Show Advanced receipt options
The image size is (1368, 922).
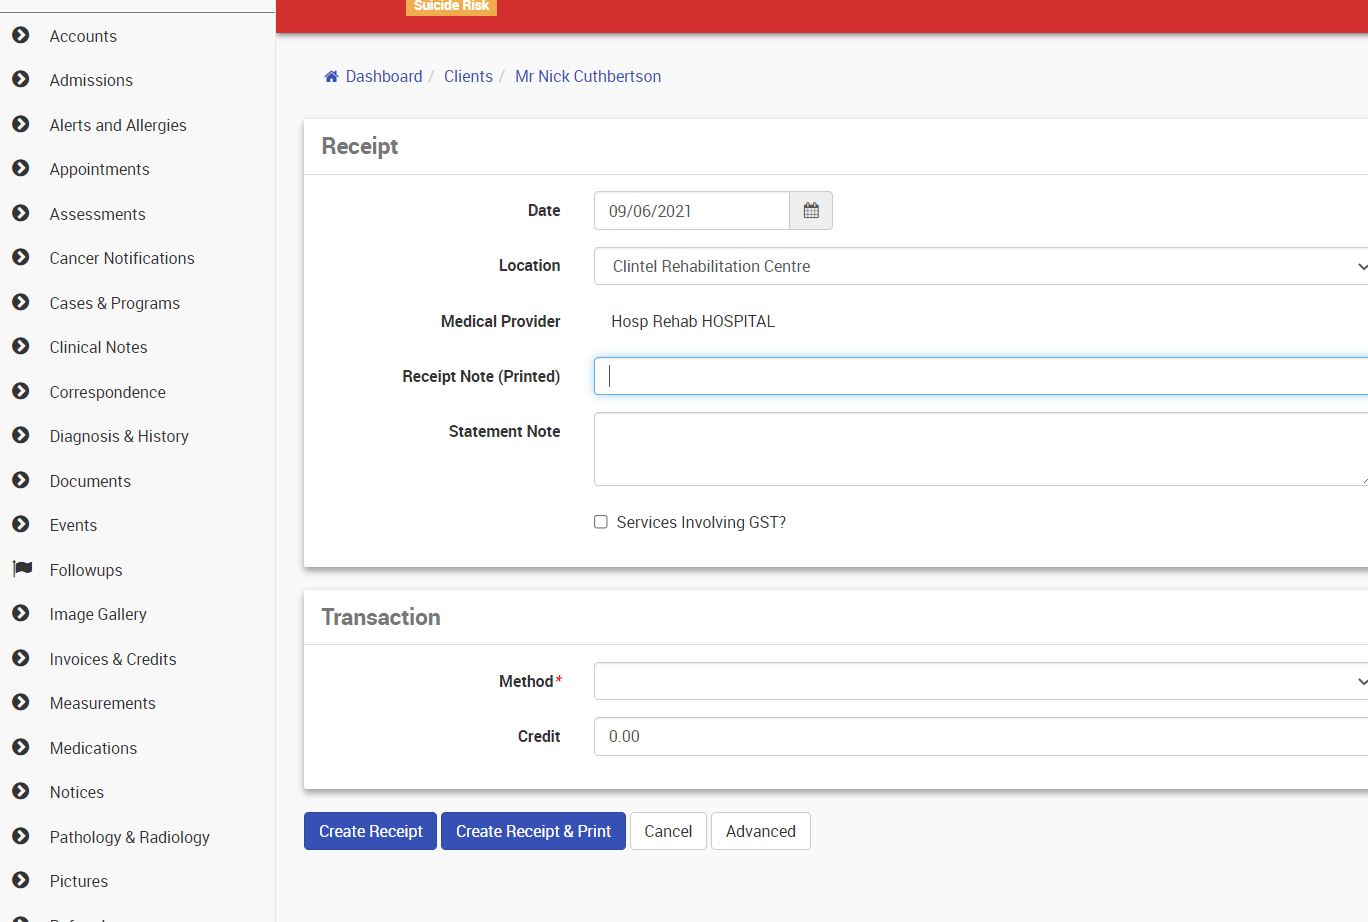(760, 831)
